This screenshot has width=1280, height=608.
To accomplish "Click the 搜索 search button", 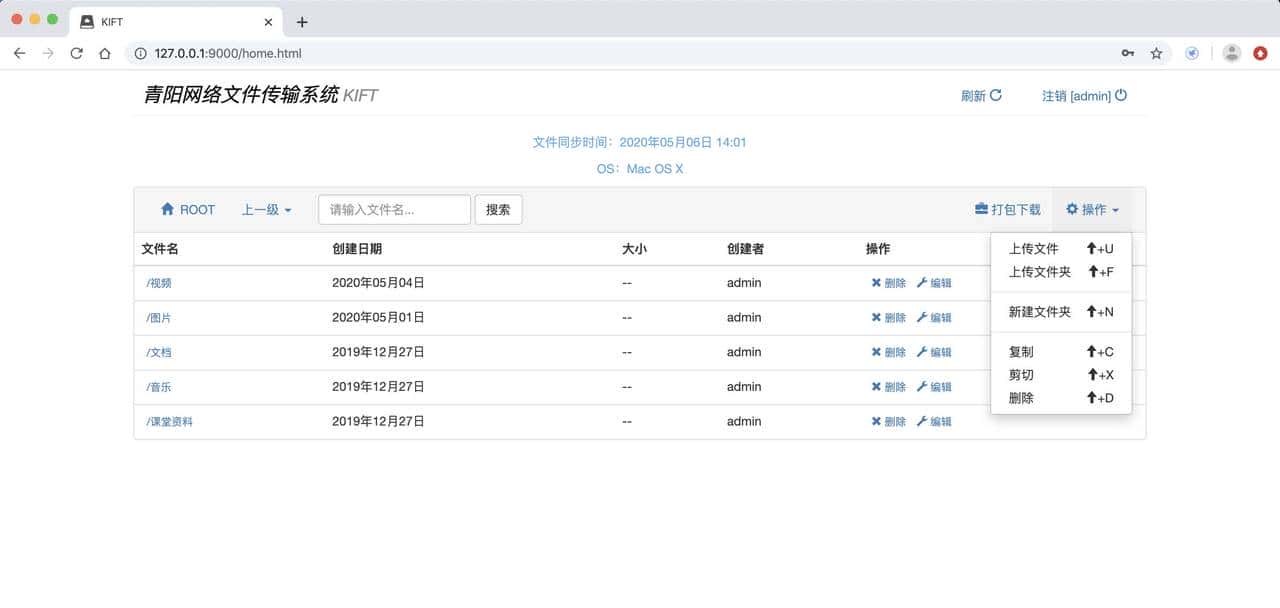I will tap(498, 209).
